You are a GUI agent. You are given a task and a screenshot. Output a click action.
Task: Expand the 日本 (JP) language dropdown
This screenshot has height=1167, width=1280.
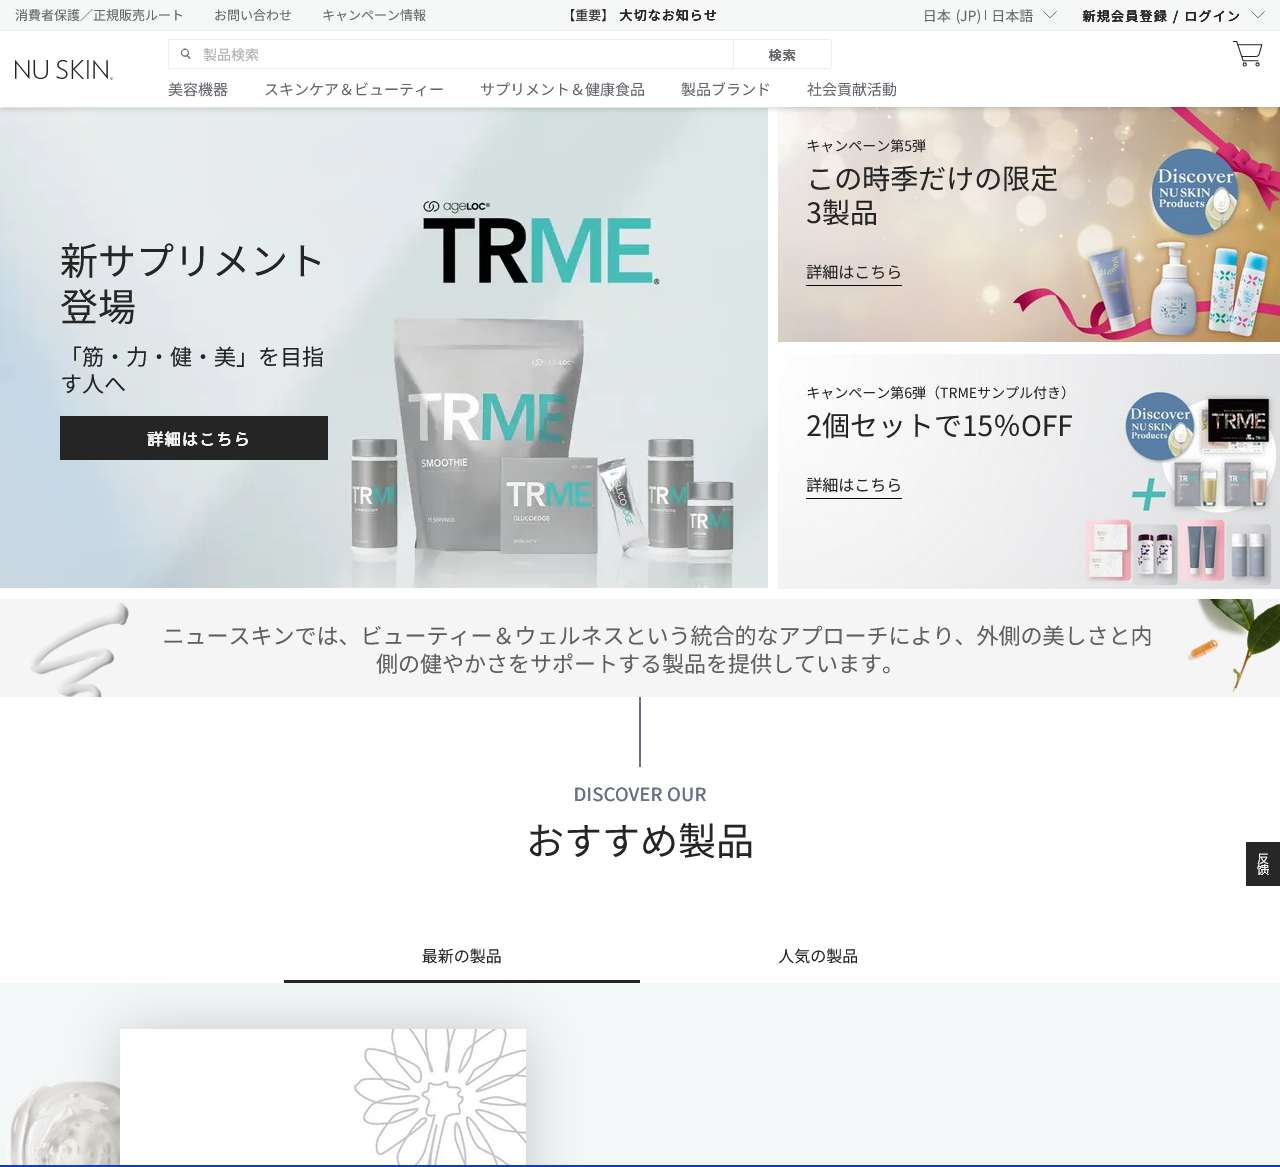coord(990,16)
